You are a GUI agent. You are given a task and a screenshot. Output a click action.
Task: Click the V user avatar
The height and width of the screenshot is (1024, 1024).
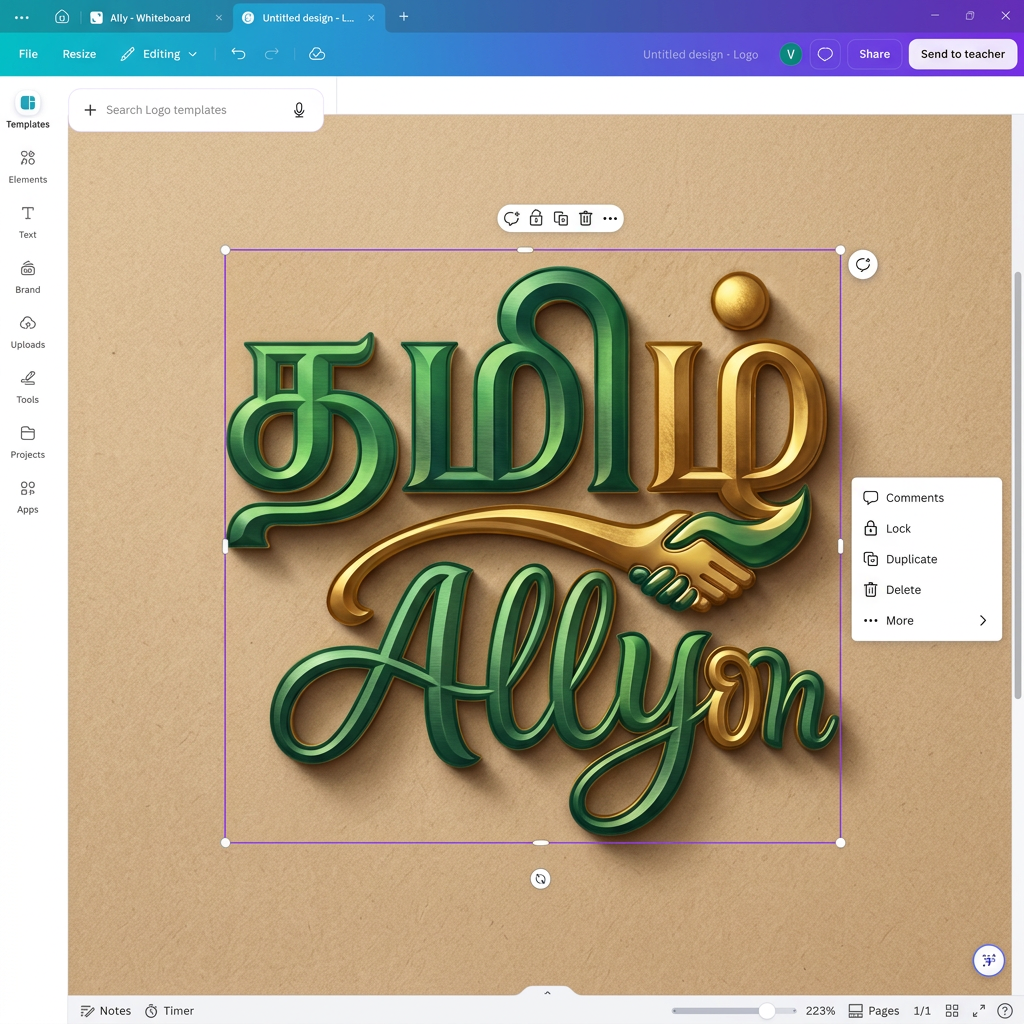click(x=790, y=54)
